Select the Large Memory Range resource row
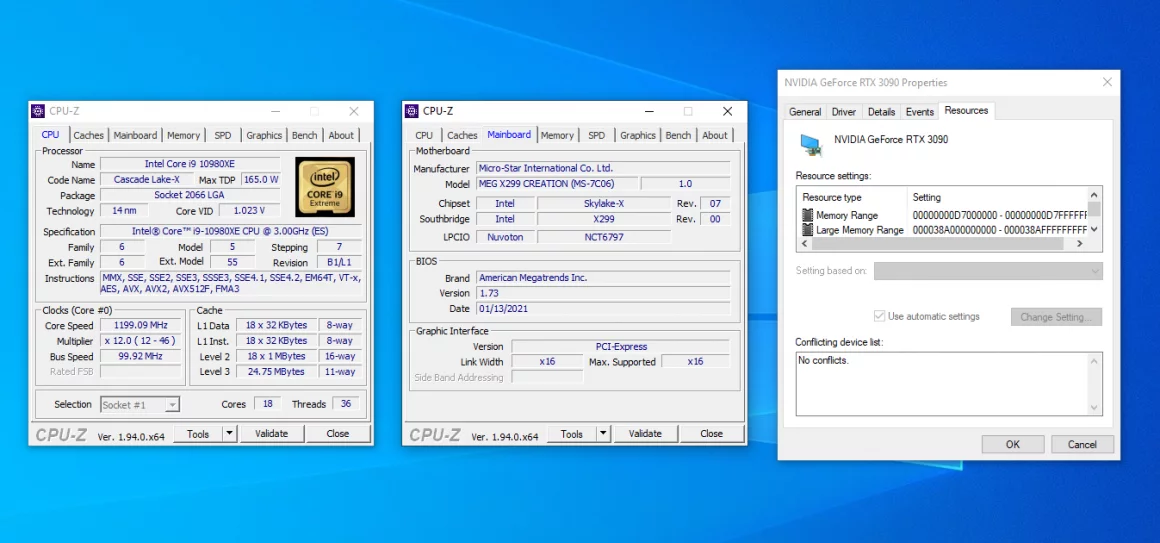The height and width of the screenshot is (543, 1160). (x=943, y=230)
